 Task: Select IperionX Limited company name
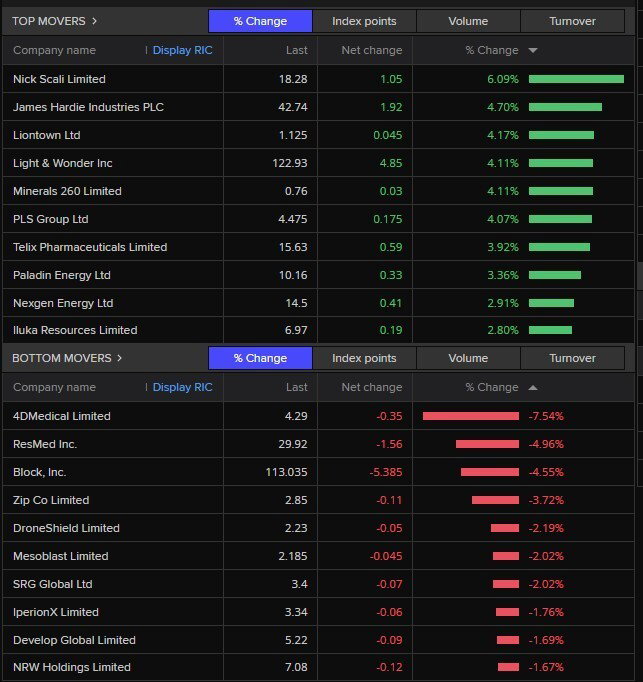point(56,612)
